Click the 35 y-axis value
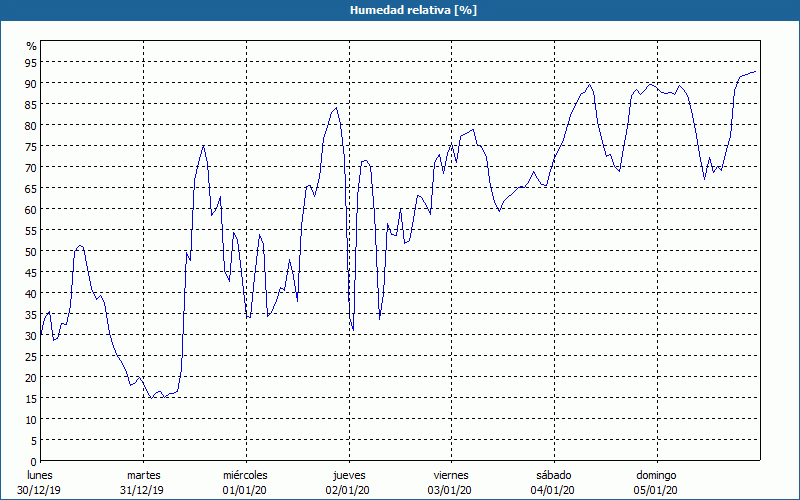 (31, 315)
